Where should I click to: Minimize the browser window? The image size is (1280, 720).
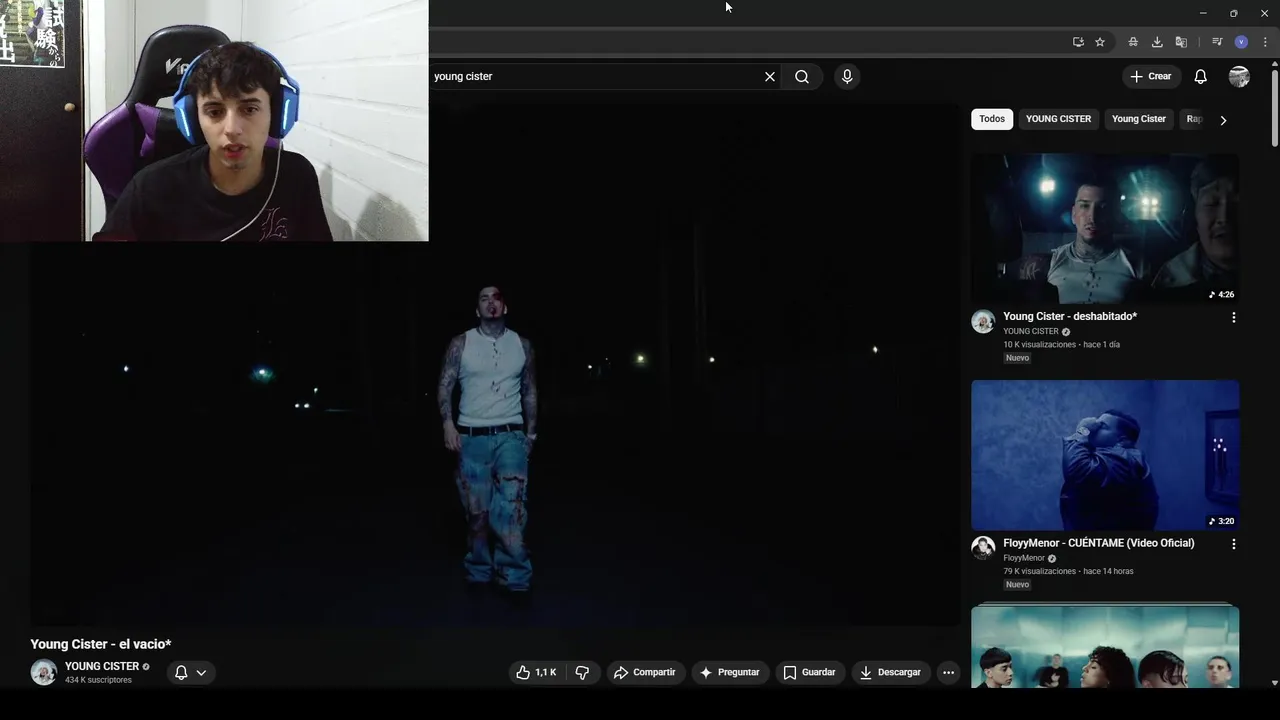1203,13
